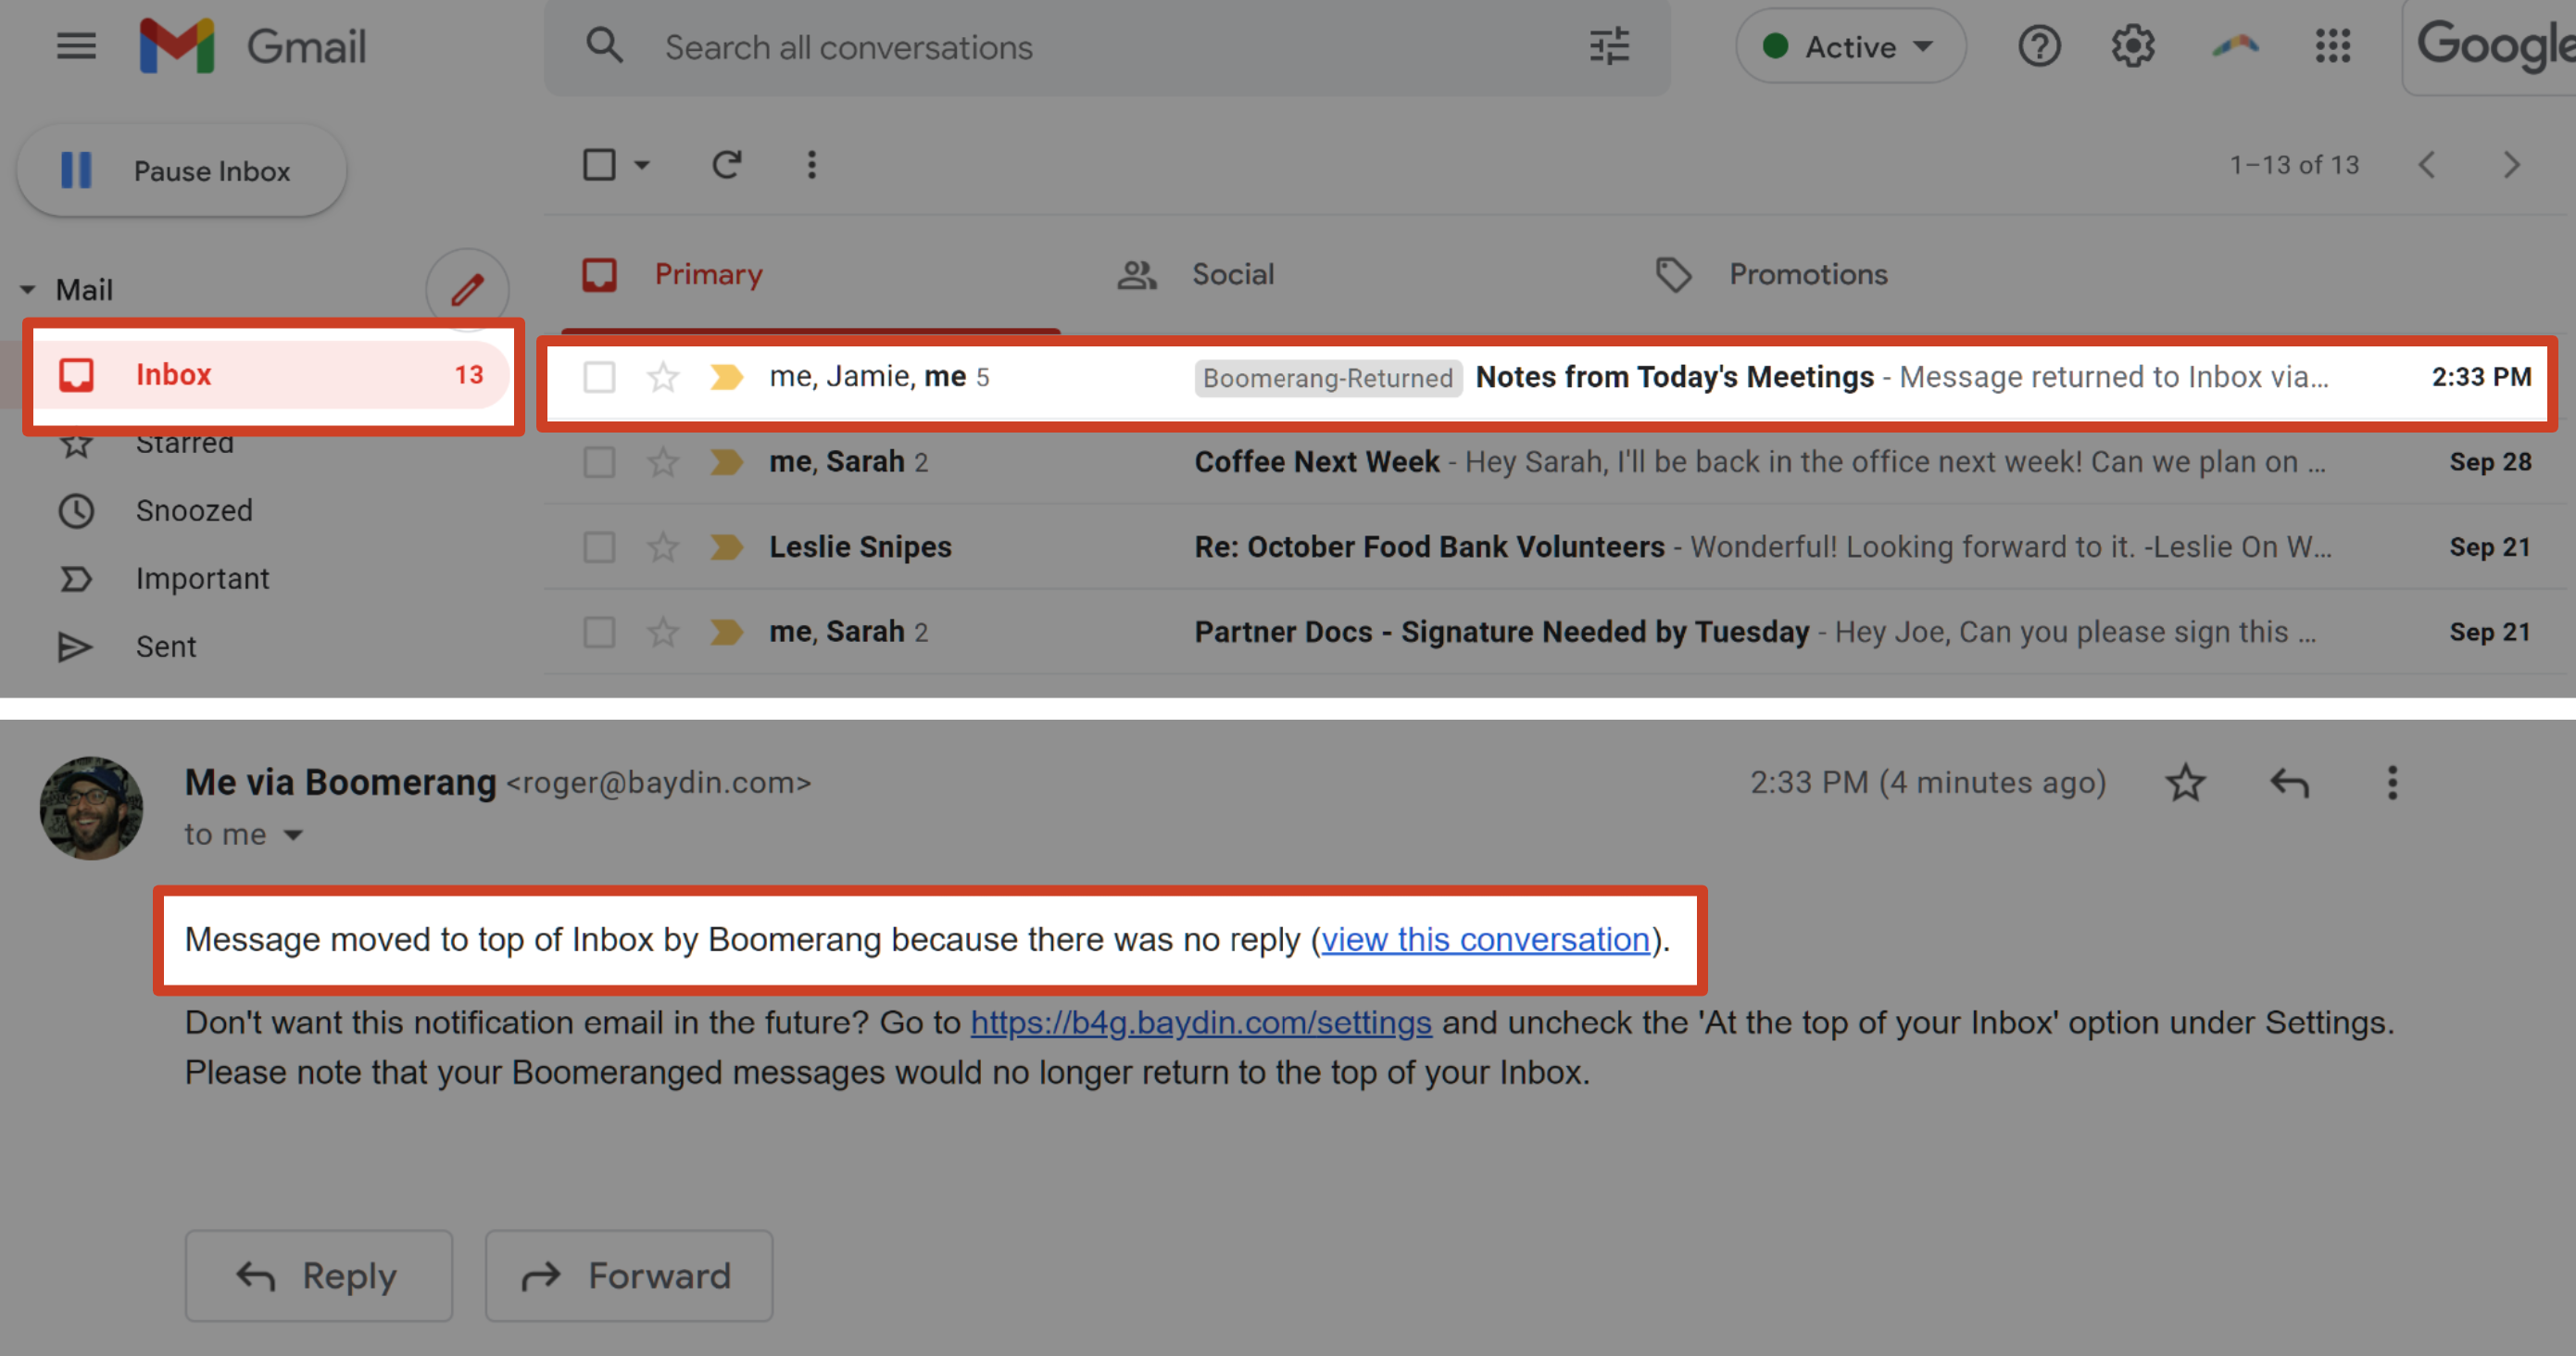Viewport: 2576px width, 1356px height.
Task: Select the Partner Docs email checkbox
Action: tap(599, 632)
